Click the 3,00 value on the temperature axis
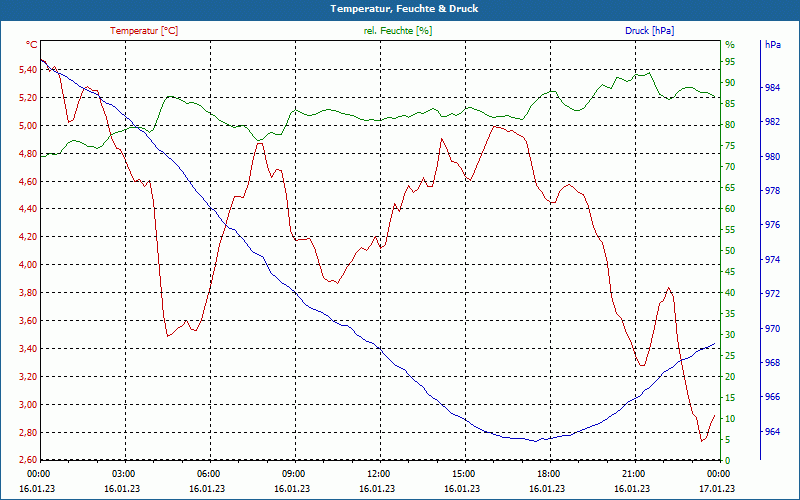The height and width of the screenshot is (500, 800). 28,405
